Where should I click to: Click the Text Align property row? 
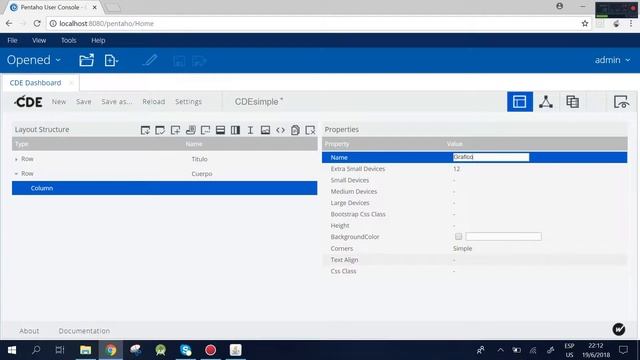click(474, 260)
